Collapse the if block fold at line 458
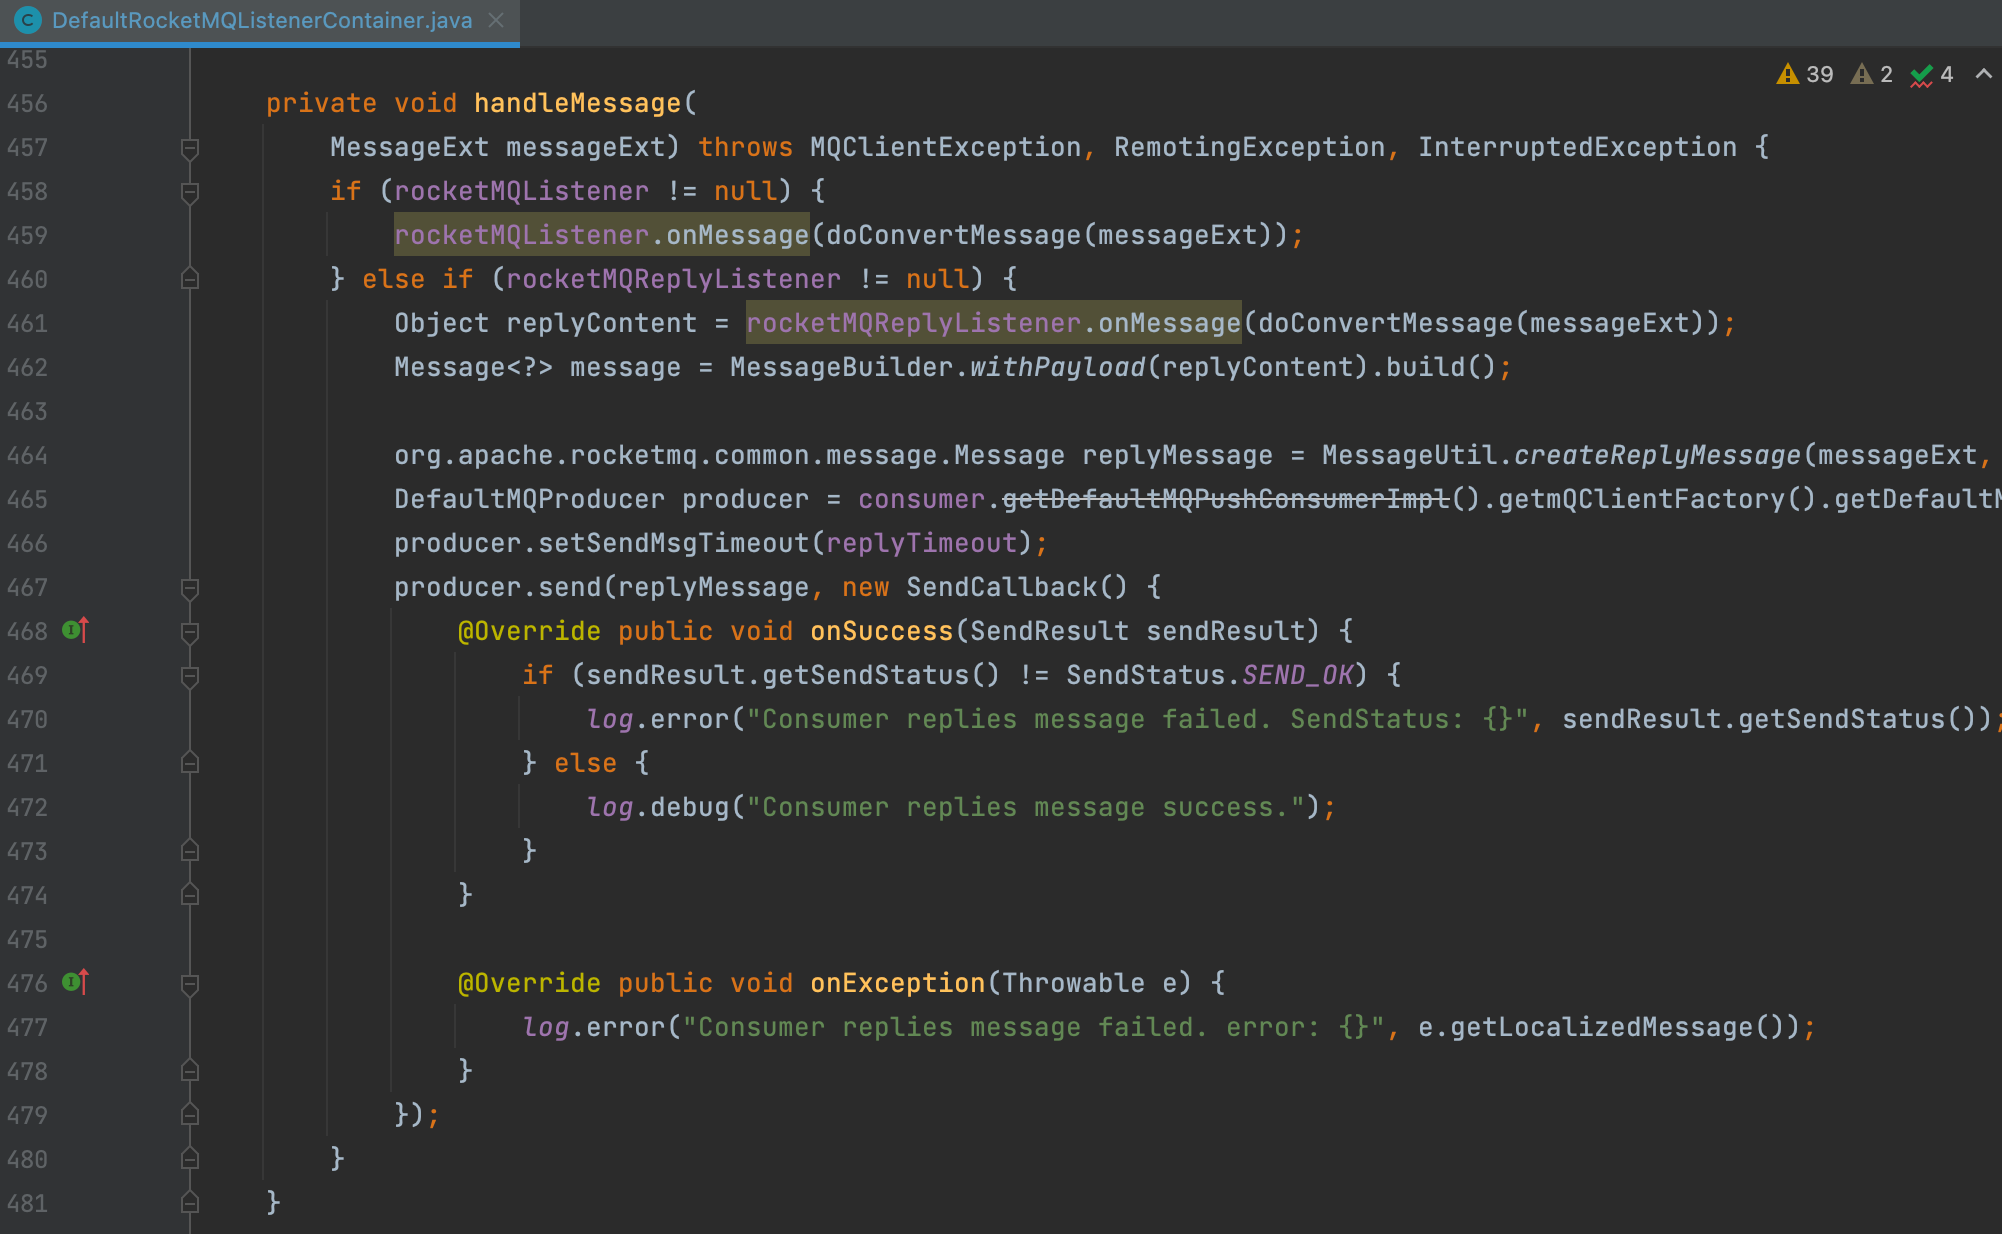 coord(190,192)
